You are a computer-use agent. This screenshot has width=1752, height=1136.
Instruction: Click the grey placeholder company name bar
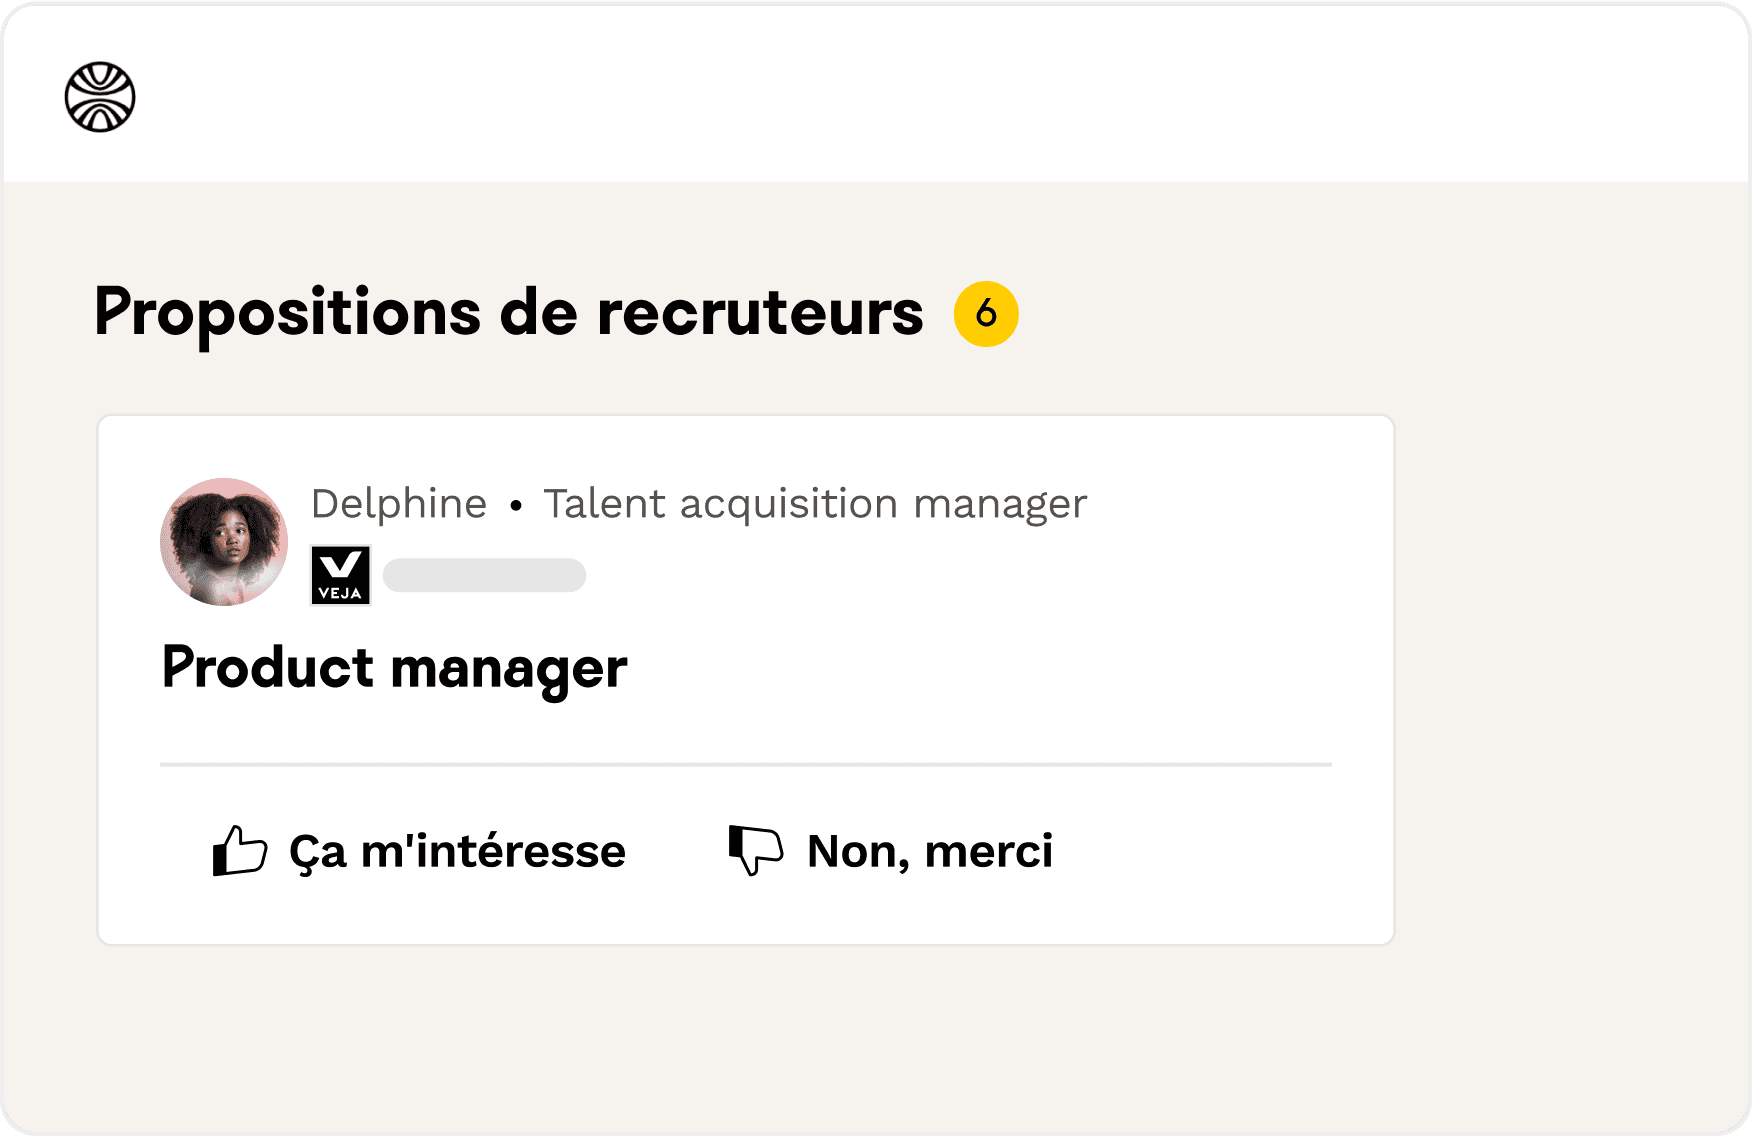[484, 575]
